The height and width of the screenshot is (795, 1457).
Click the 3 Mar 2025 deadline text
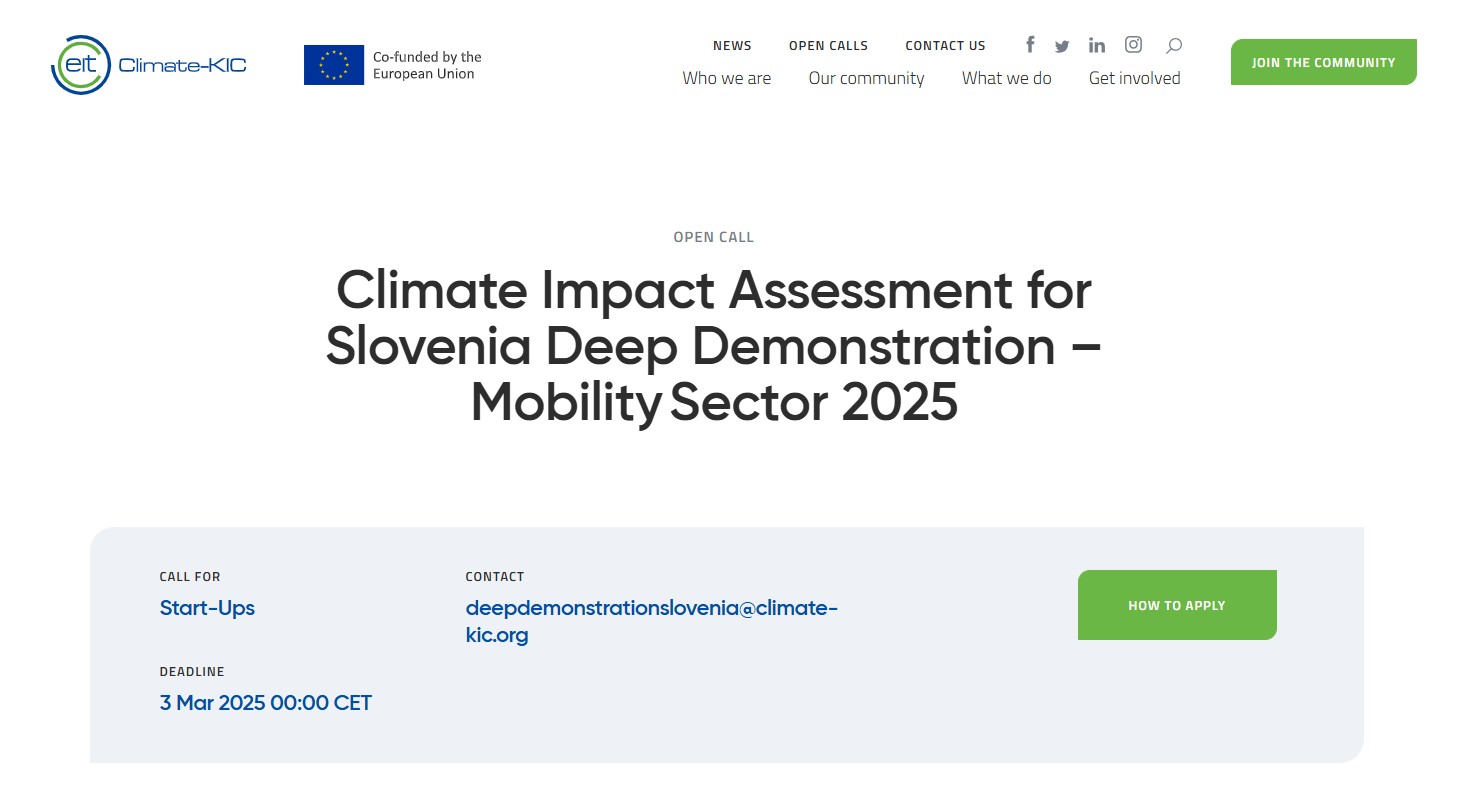point(265,703)
